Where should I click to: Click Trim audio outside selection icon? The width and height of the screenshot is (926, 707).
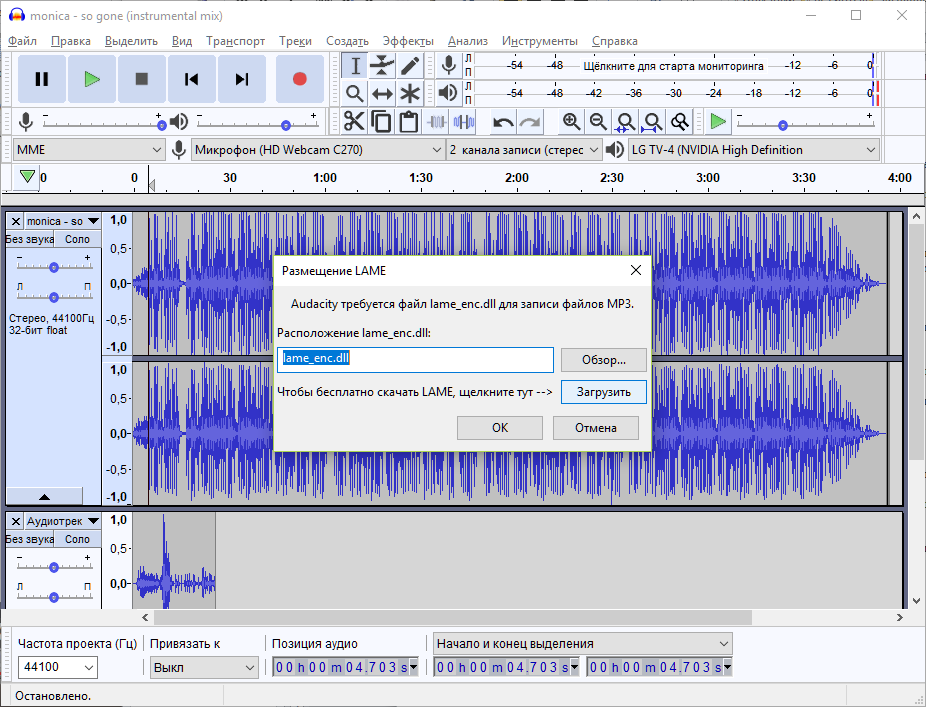coord(436,122)
